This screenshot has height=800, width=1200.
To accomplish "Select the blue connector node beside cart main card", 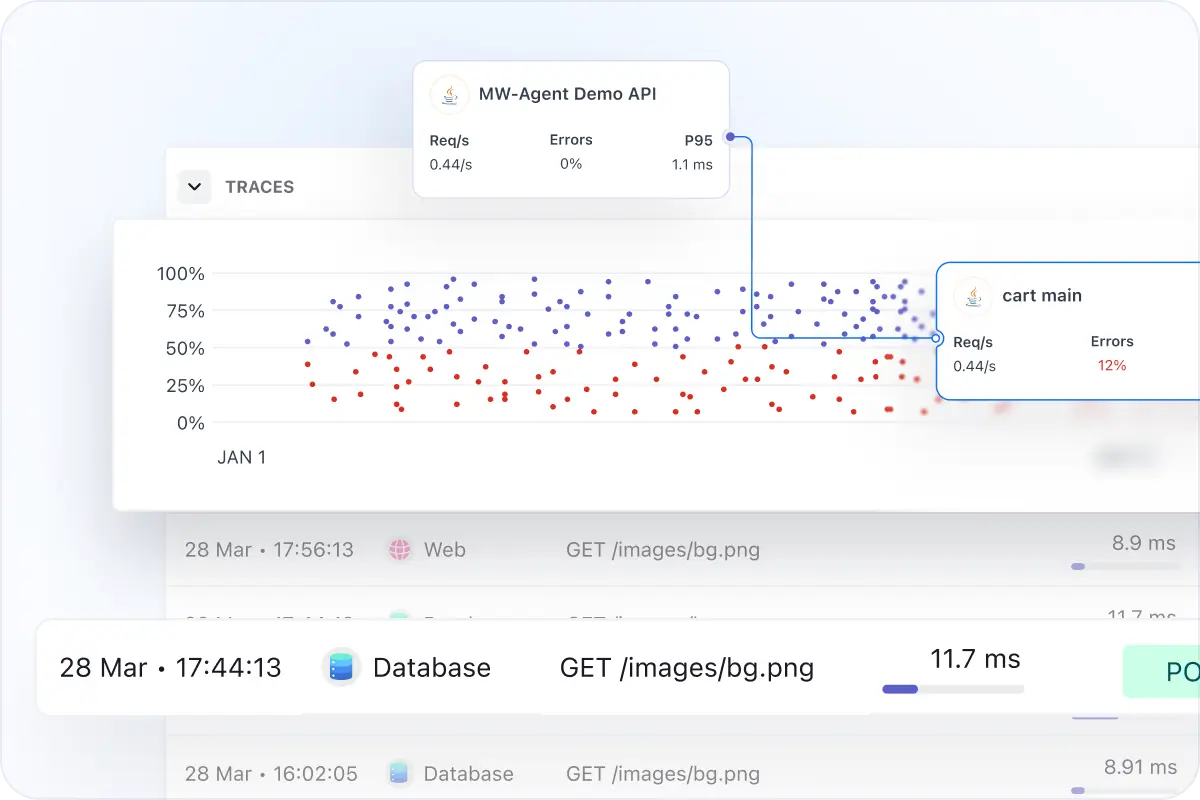I will tap(937, 339).
